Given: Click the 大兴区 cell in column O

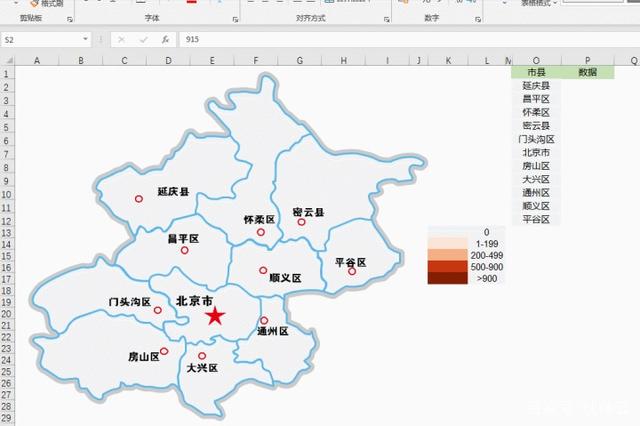Looking at the screenshot, I should pos(536,179).
